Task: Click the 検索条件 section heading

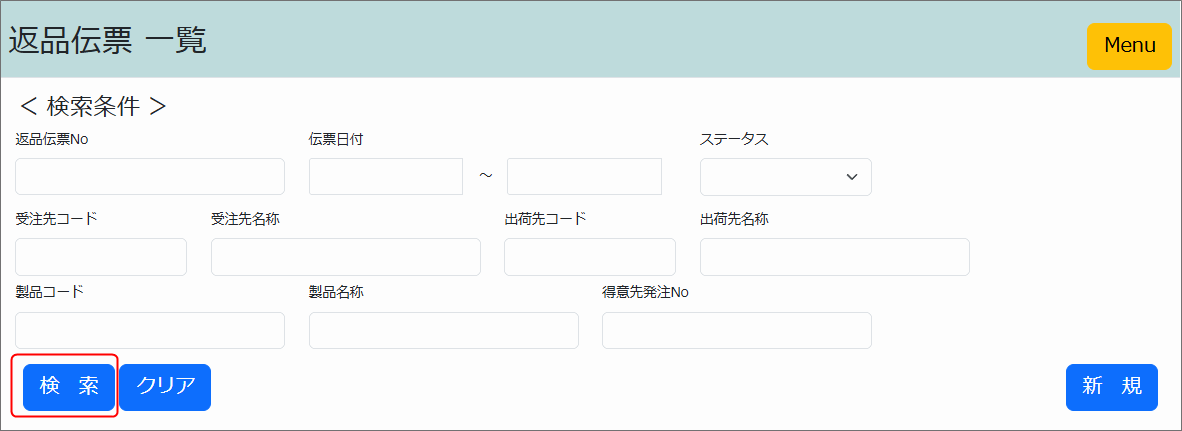Action: 93,106
